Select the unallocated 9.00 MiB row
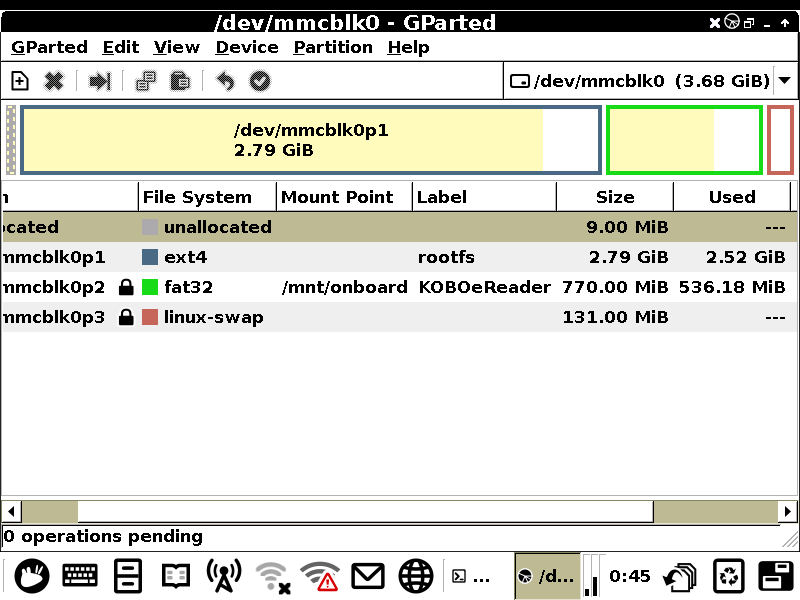Viewport: 800px width, 600px height. point(398,227)
